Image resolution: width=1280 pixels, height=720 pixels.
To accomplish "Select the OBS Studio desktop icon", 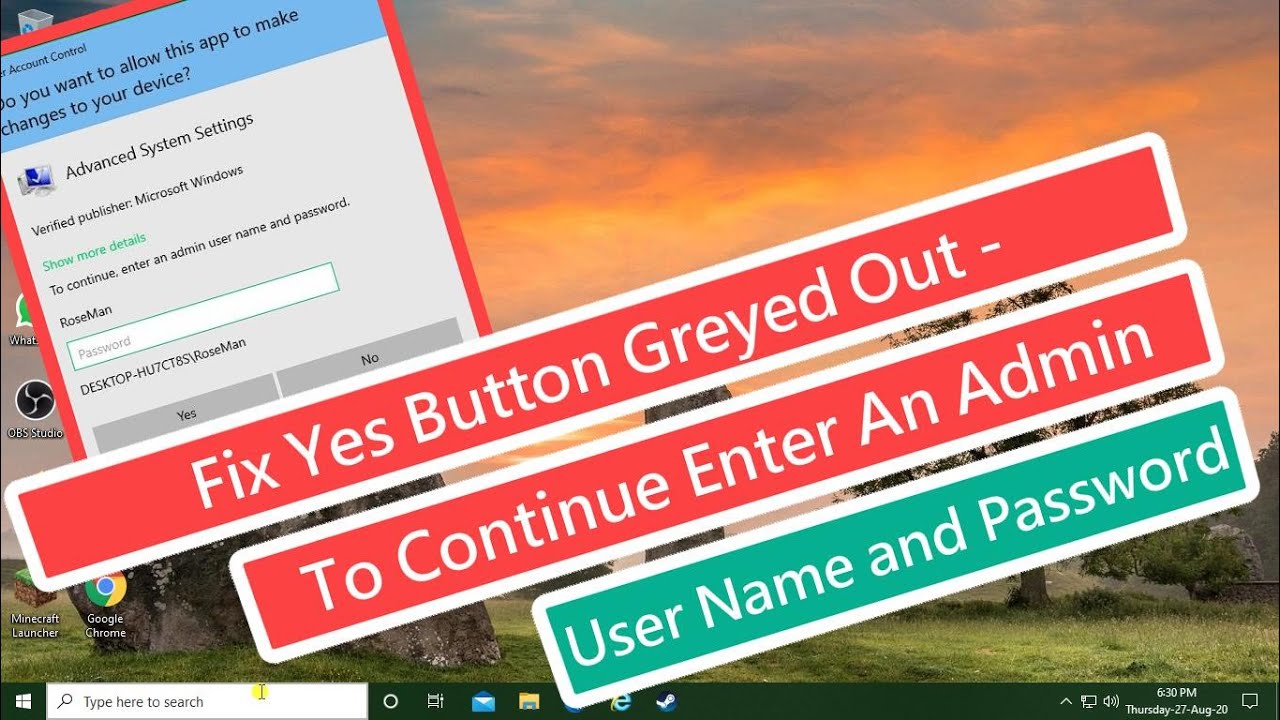I will pos(37,410).
